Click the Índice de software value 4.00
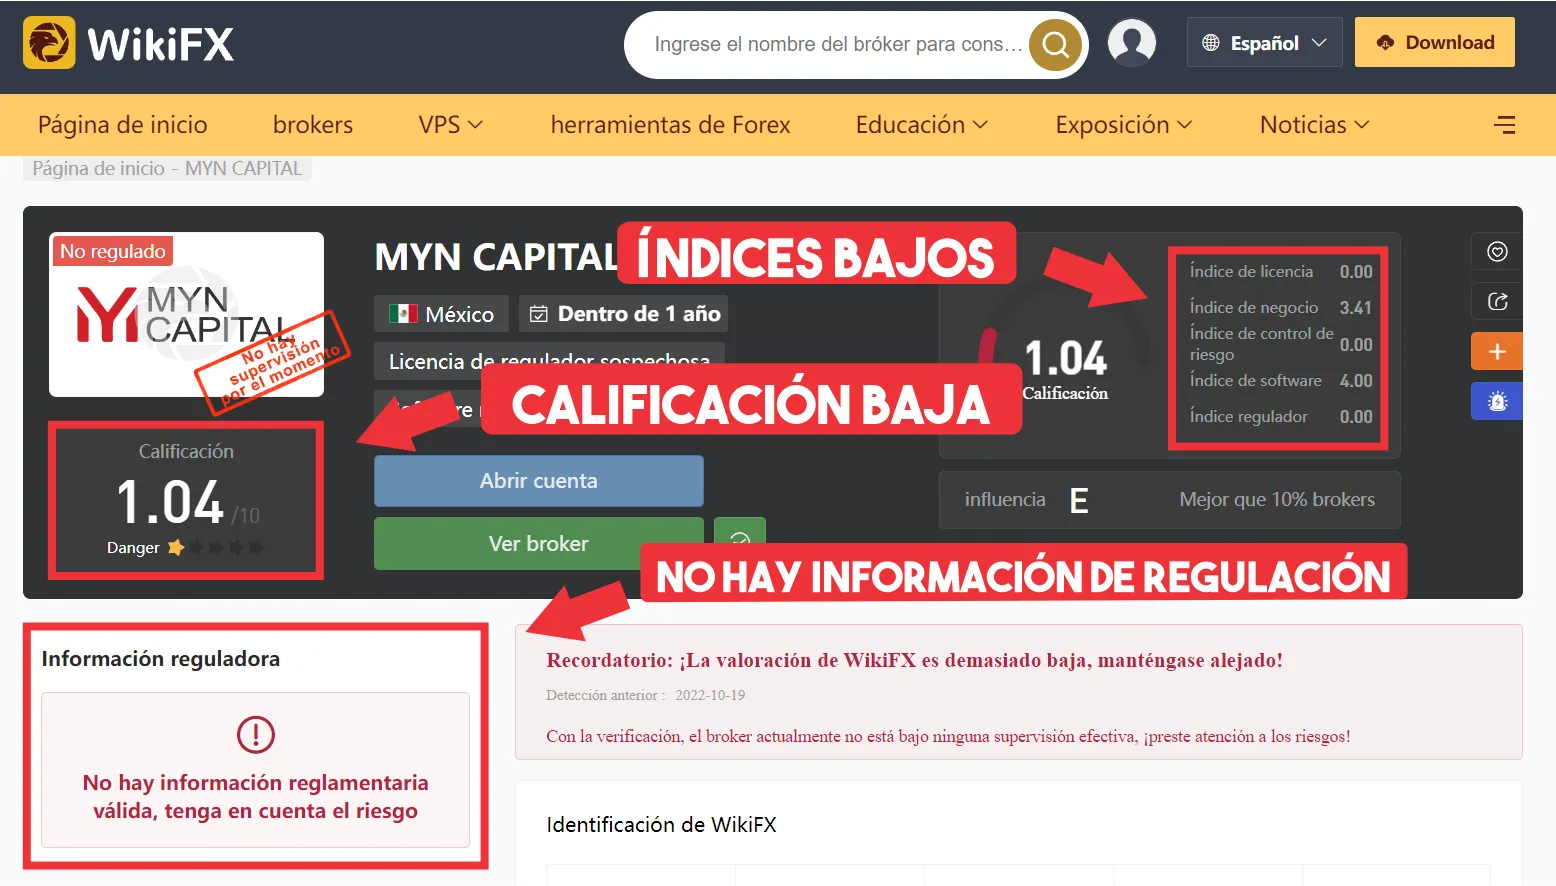 coord(1356,381)
